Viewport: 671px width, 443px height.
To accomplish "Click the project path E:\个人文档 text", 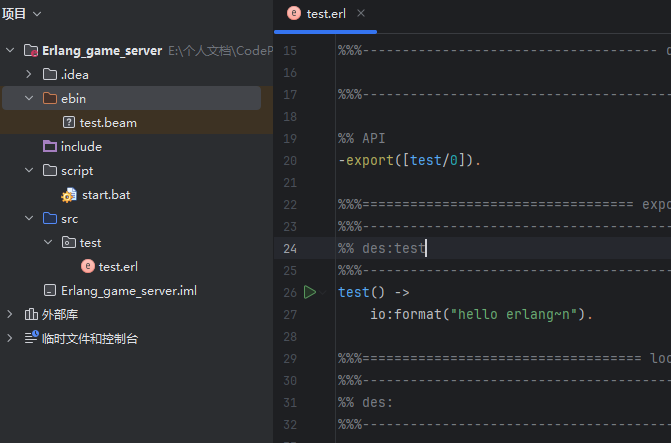I will (x=220, y=51).
